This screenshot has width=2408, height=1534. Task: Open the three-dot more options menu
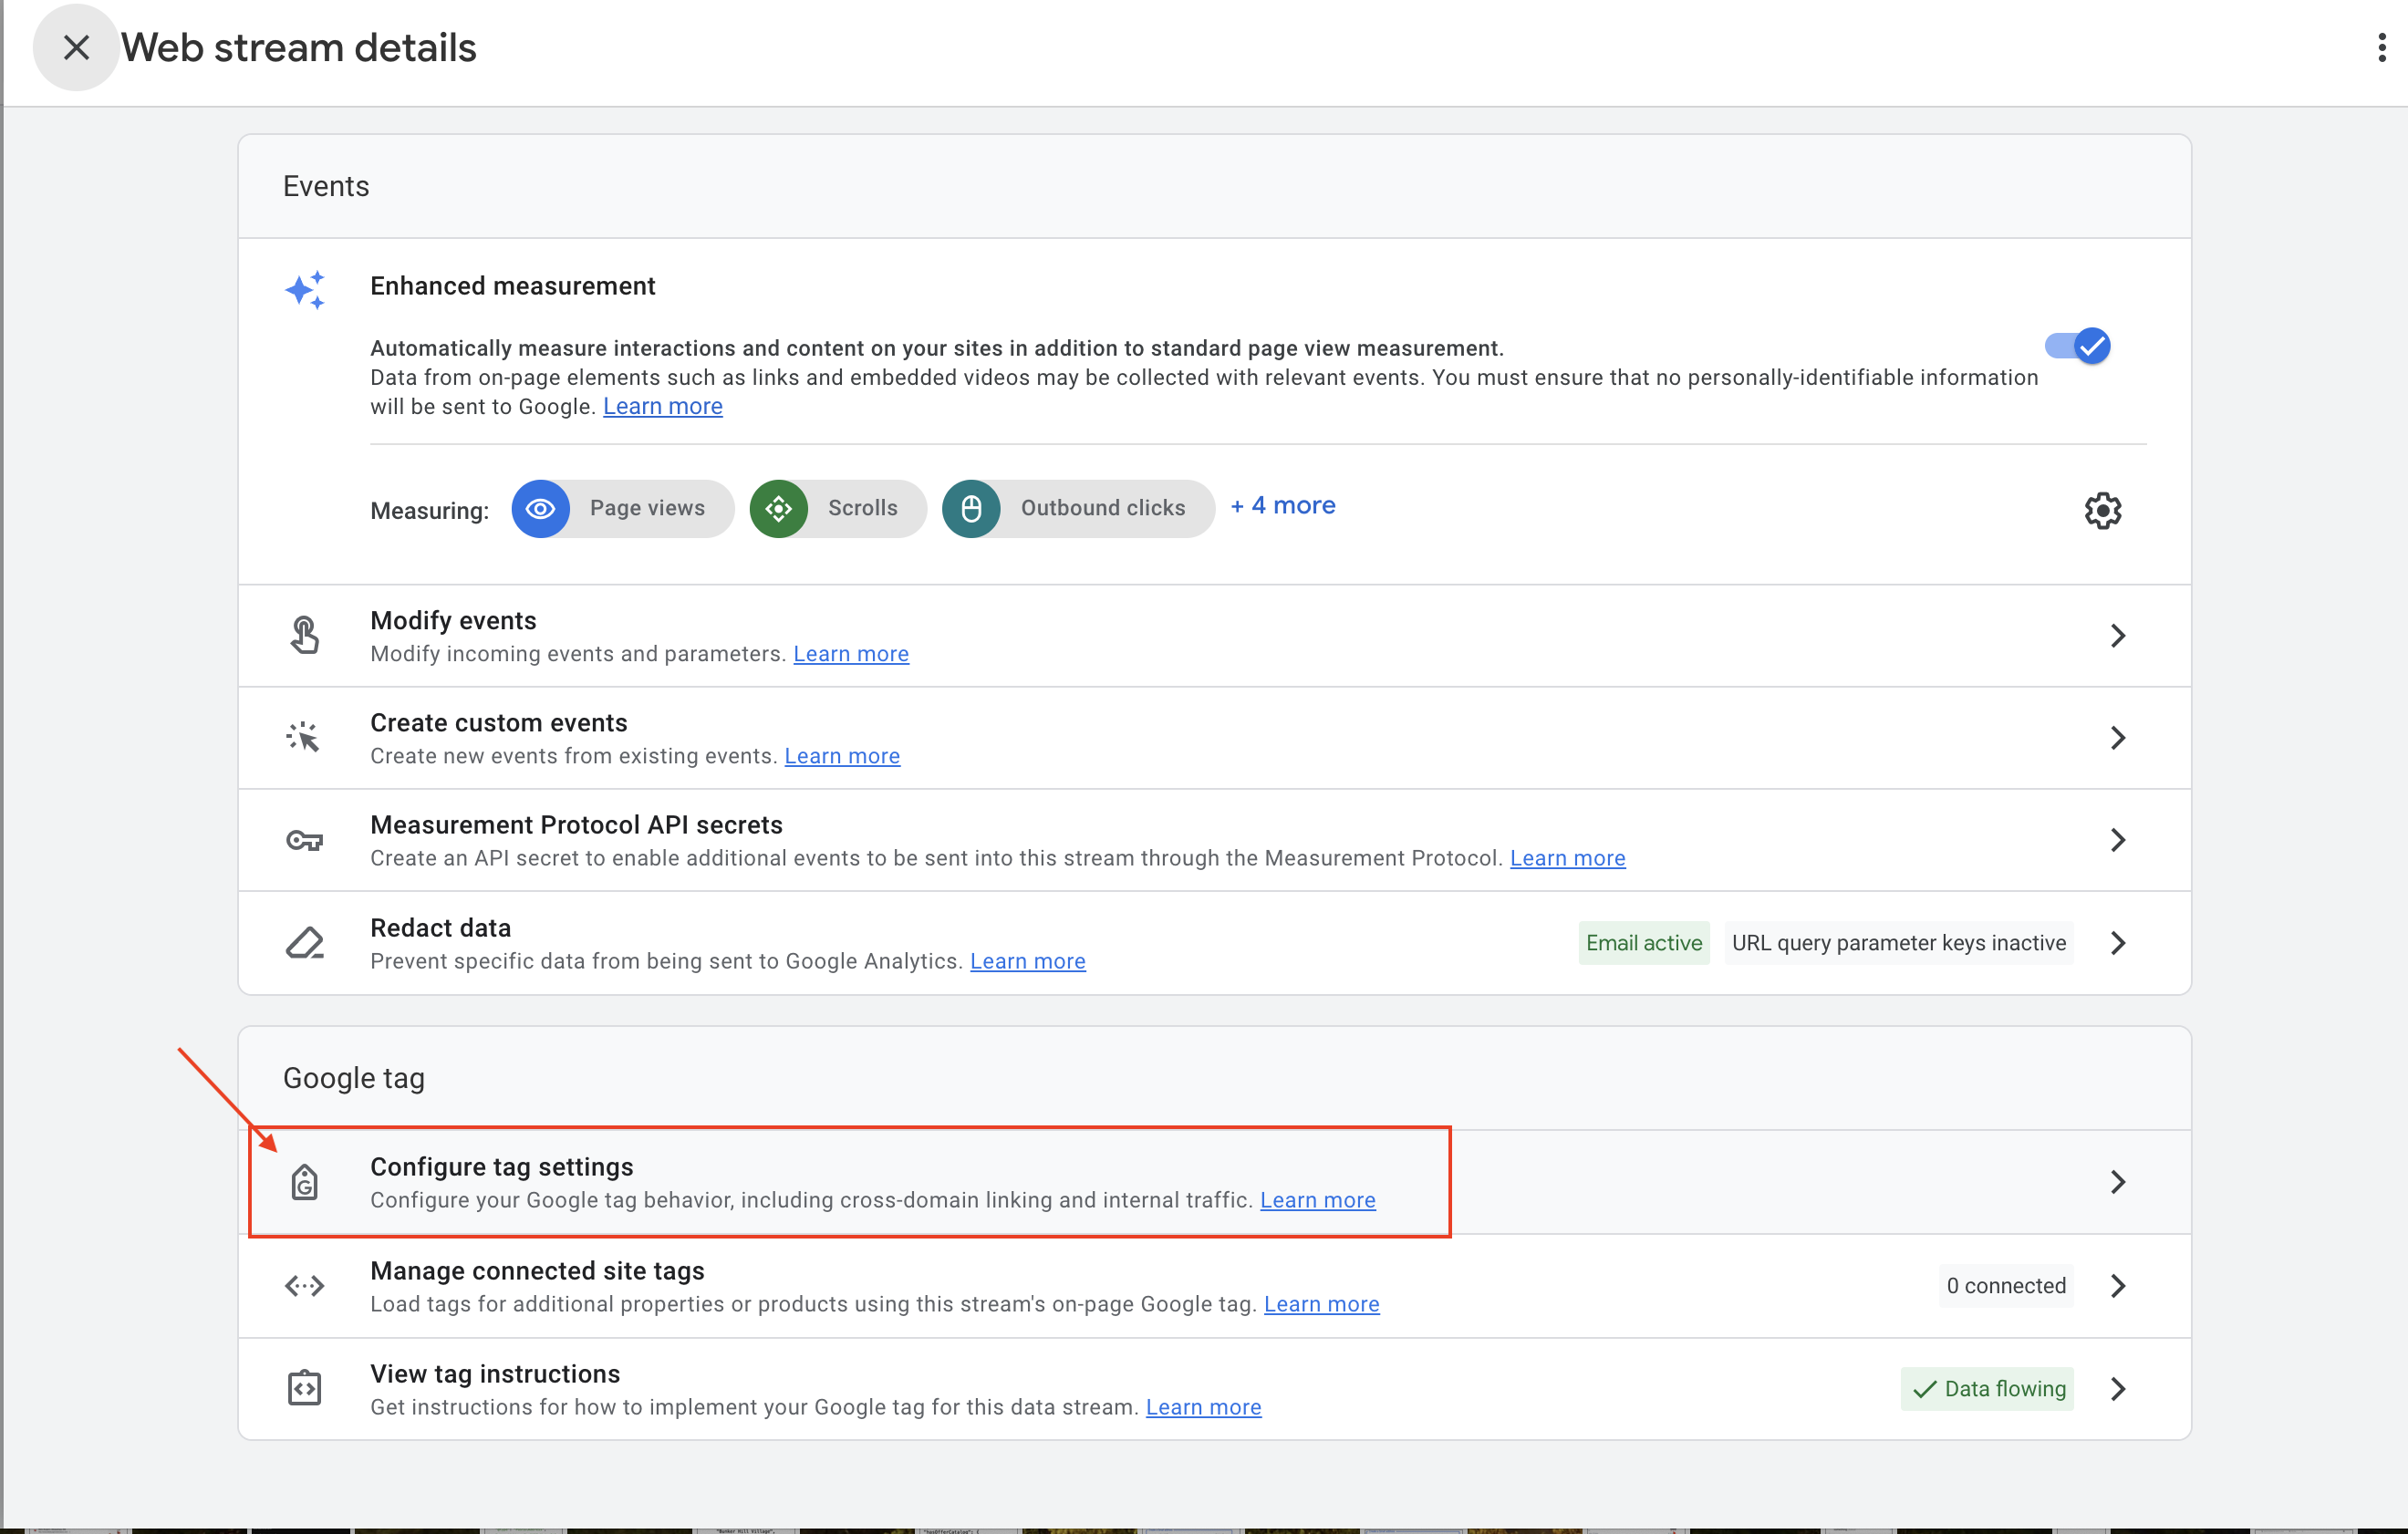[x=2381, y=47]
